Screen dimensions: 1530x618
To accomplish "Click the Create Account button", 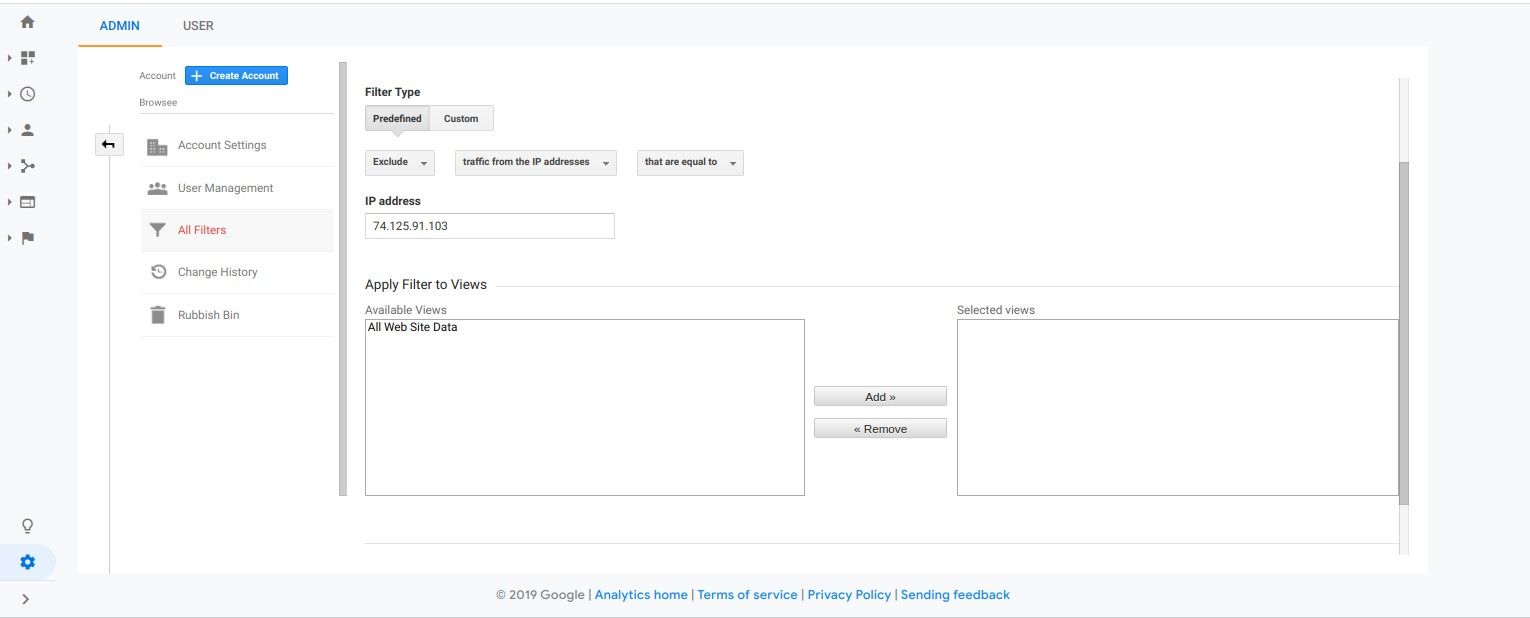I will tap(236, 76).
